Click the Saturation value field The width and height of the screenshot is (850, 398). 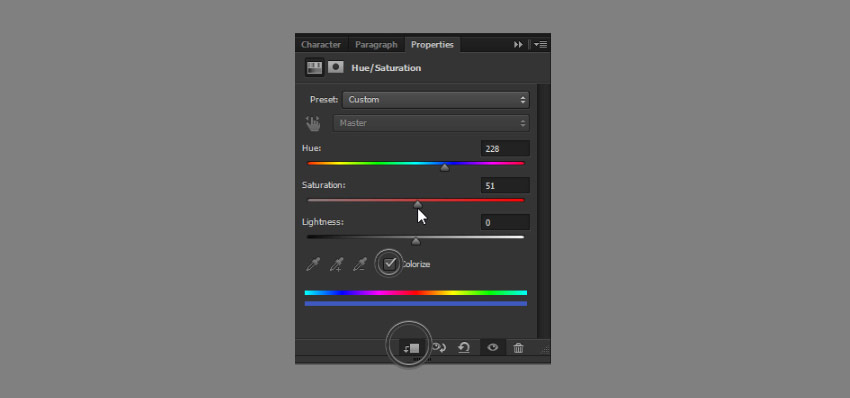click(x=505, y=185)
